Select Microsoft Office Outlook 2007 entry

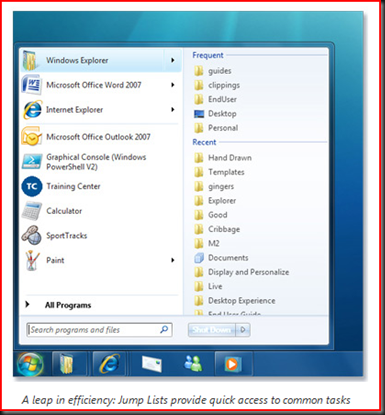pyautogui.click(x=100, y=137)
